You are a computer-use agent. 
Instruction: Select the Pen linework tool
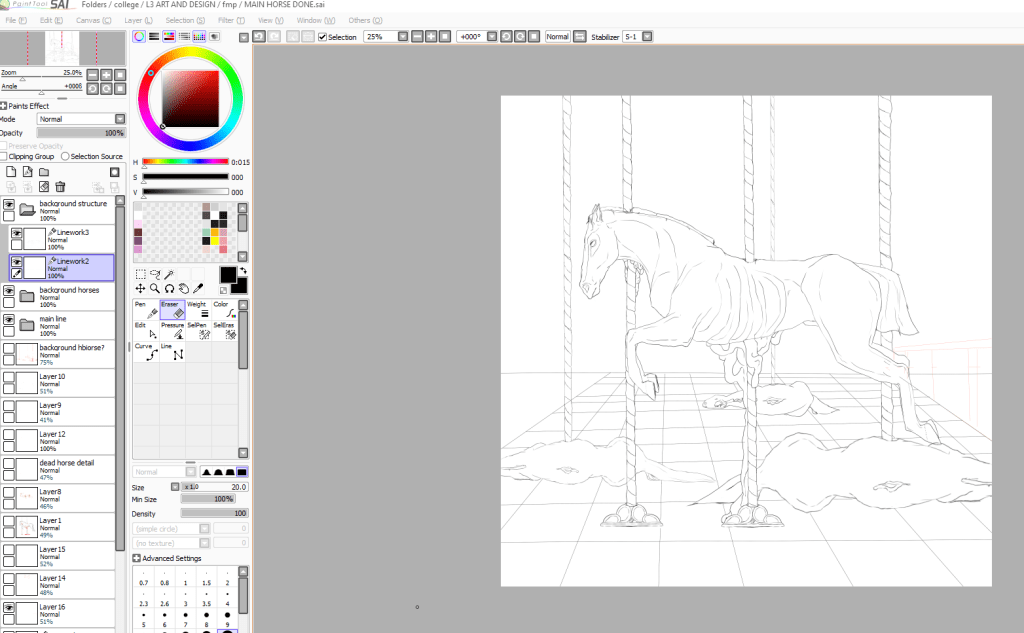(145, 310)
